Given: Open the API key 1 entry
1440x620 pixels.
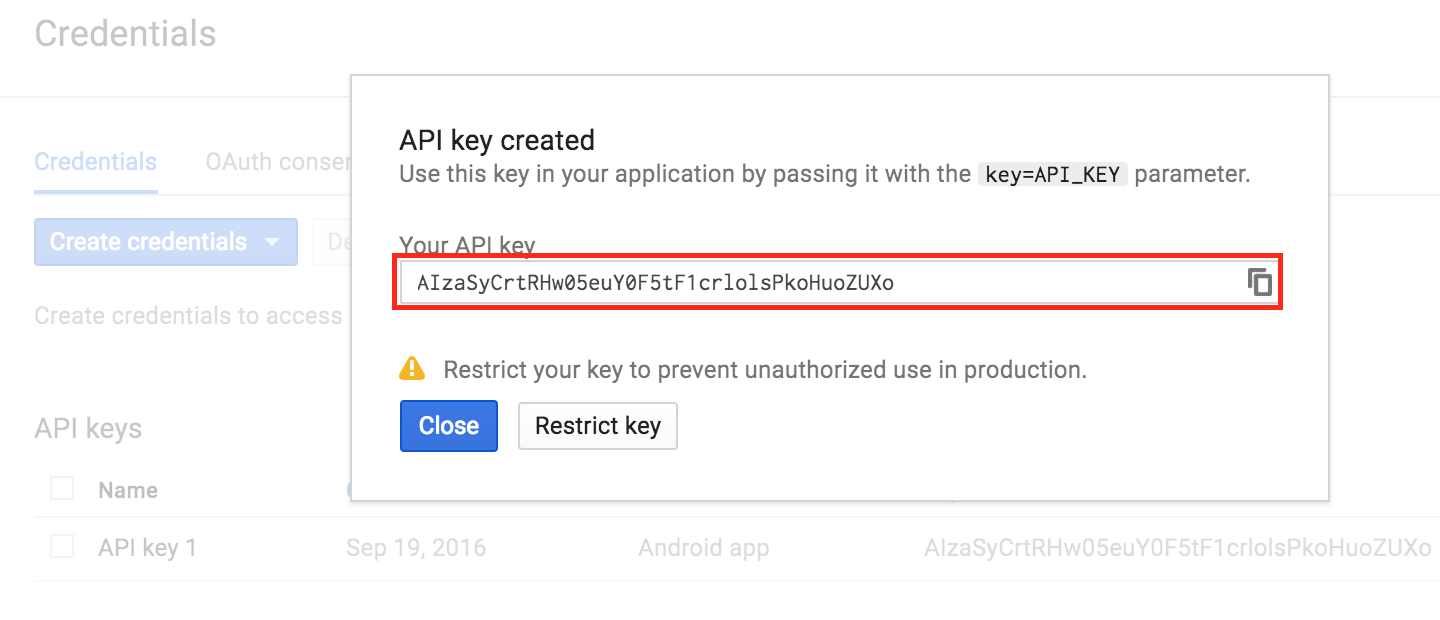Looking at the screenshot, I should pos(147,548).
